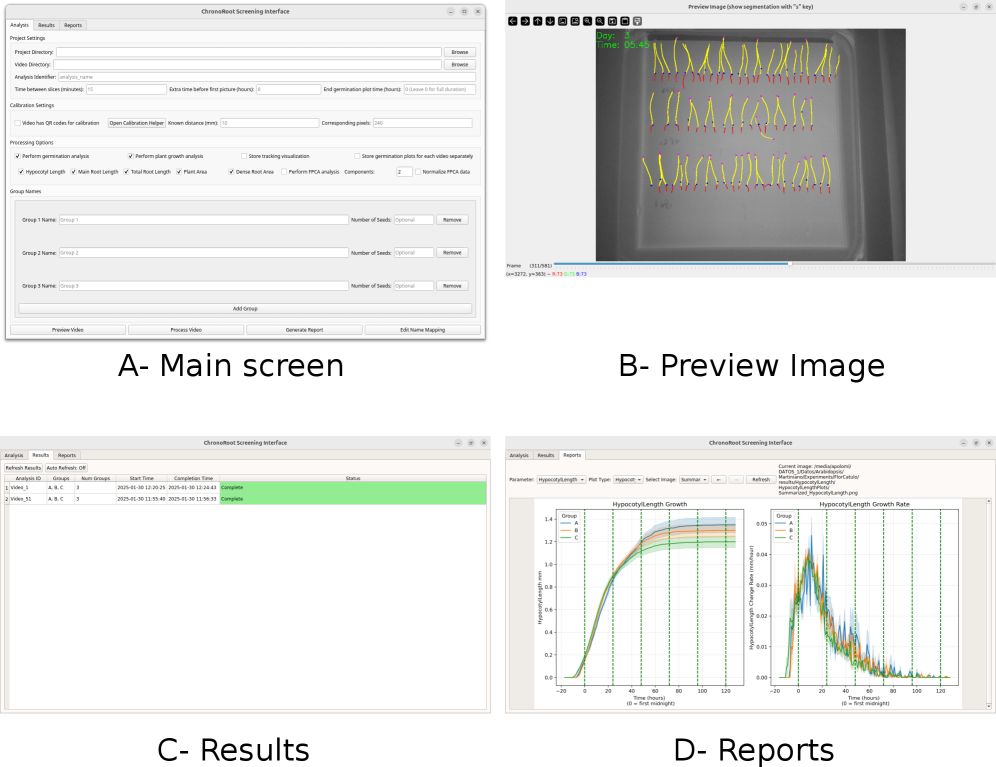Select Analysis tab in the Reports window

(519, 456)
